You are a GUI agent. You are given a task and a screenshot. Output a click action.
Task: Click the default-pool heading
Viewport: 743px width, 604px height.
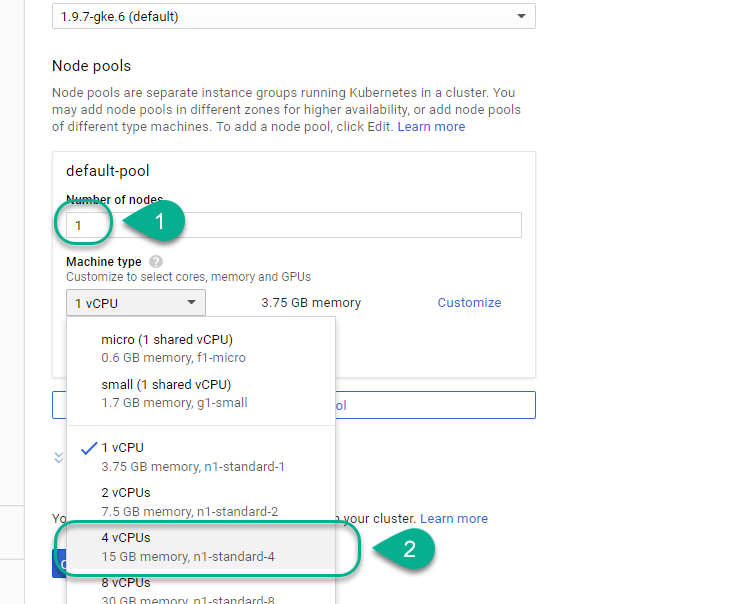click(x=108, y=171)
